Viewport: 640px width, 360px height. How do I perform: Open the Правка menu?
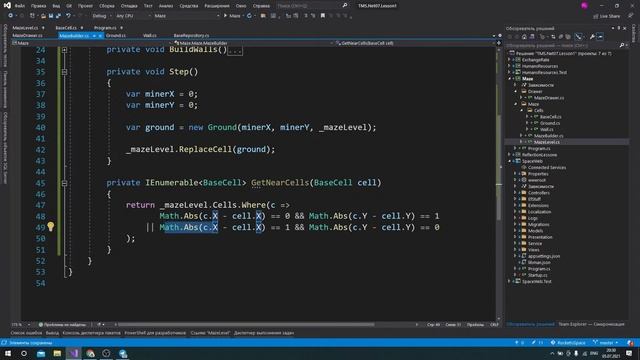(x=38, y=6)
